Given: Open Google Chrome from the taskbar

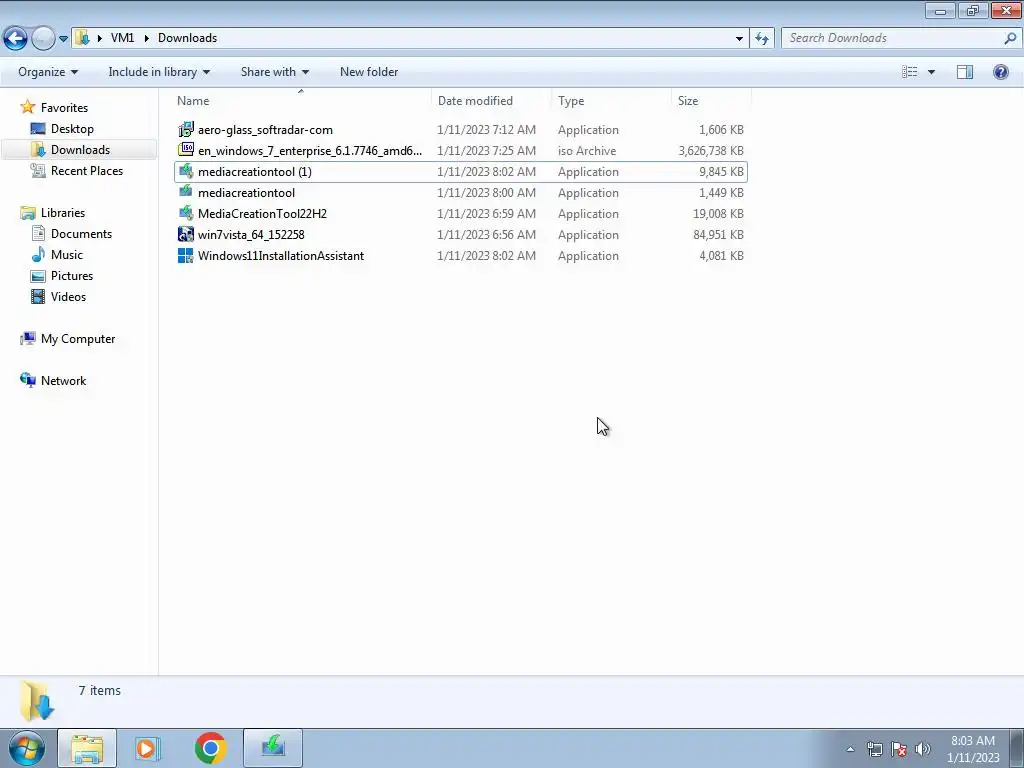Looking at the screenshot, I should 210,748.
